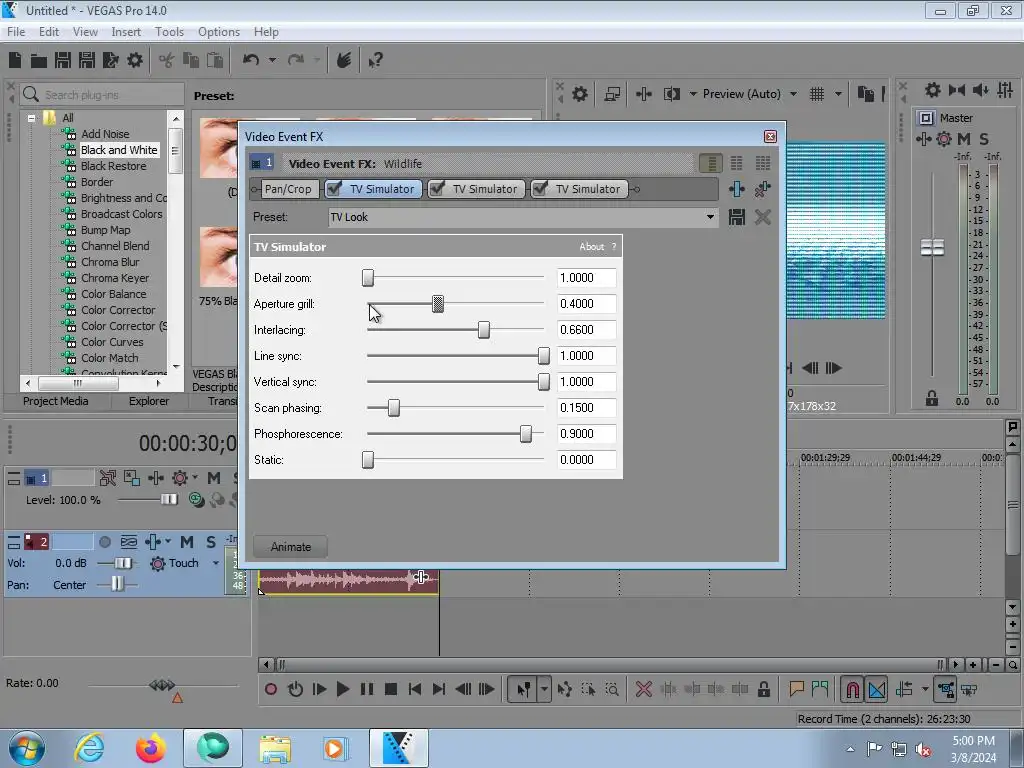The image size is (1024, 768).
Task: Toggle Solo on audio track 2
Action: (210, 542)
